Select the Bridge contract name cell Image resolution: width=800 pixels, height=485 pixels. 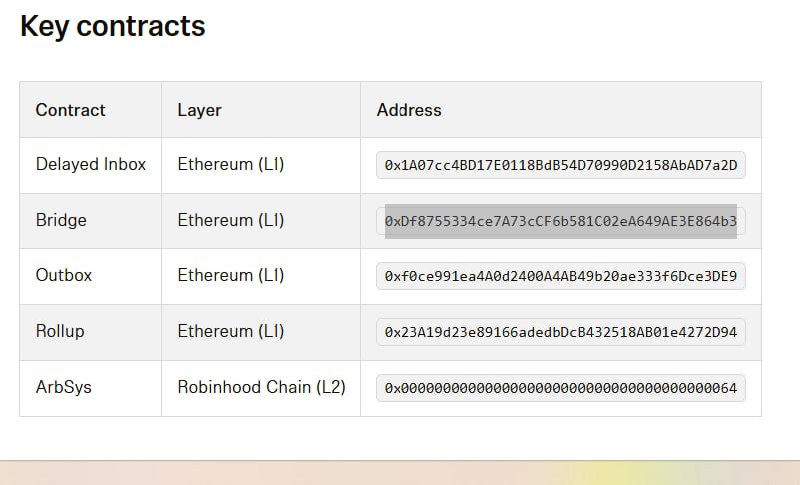click(91, 220)
